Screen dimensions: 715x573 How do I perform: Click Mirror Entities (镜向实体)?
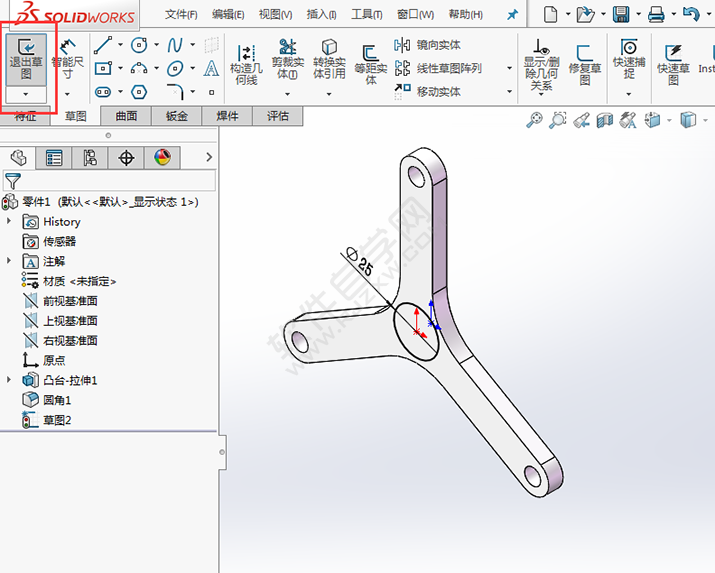(427, 45)
